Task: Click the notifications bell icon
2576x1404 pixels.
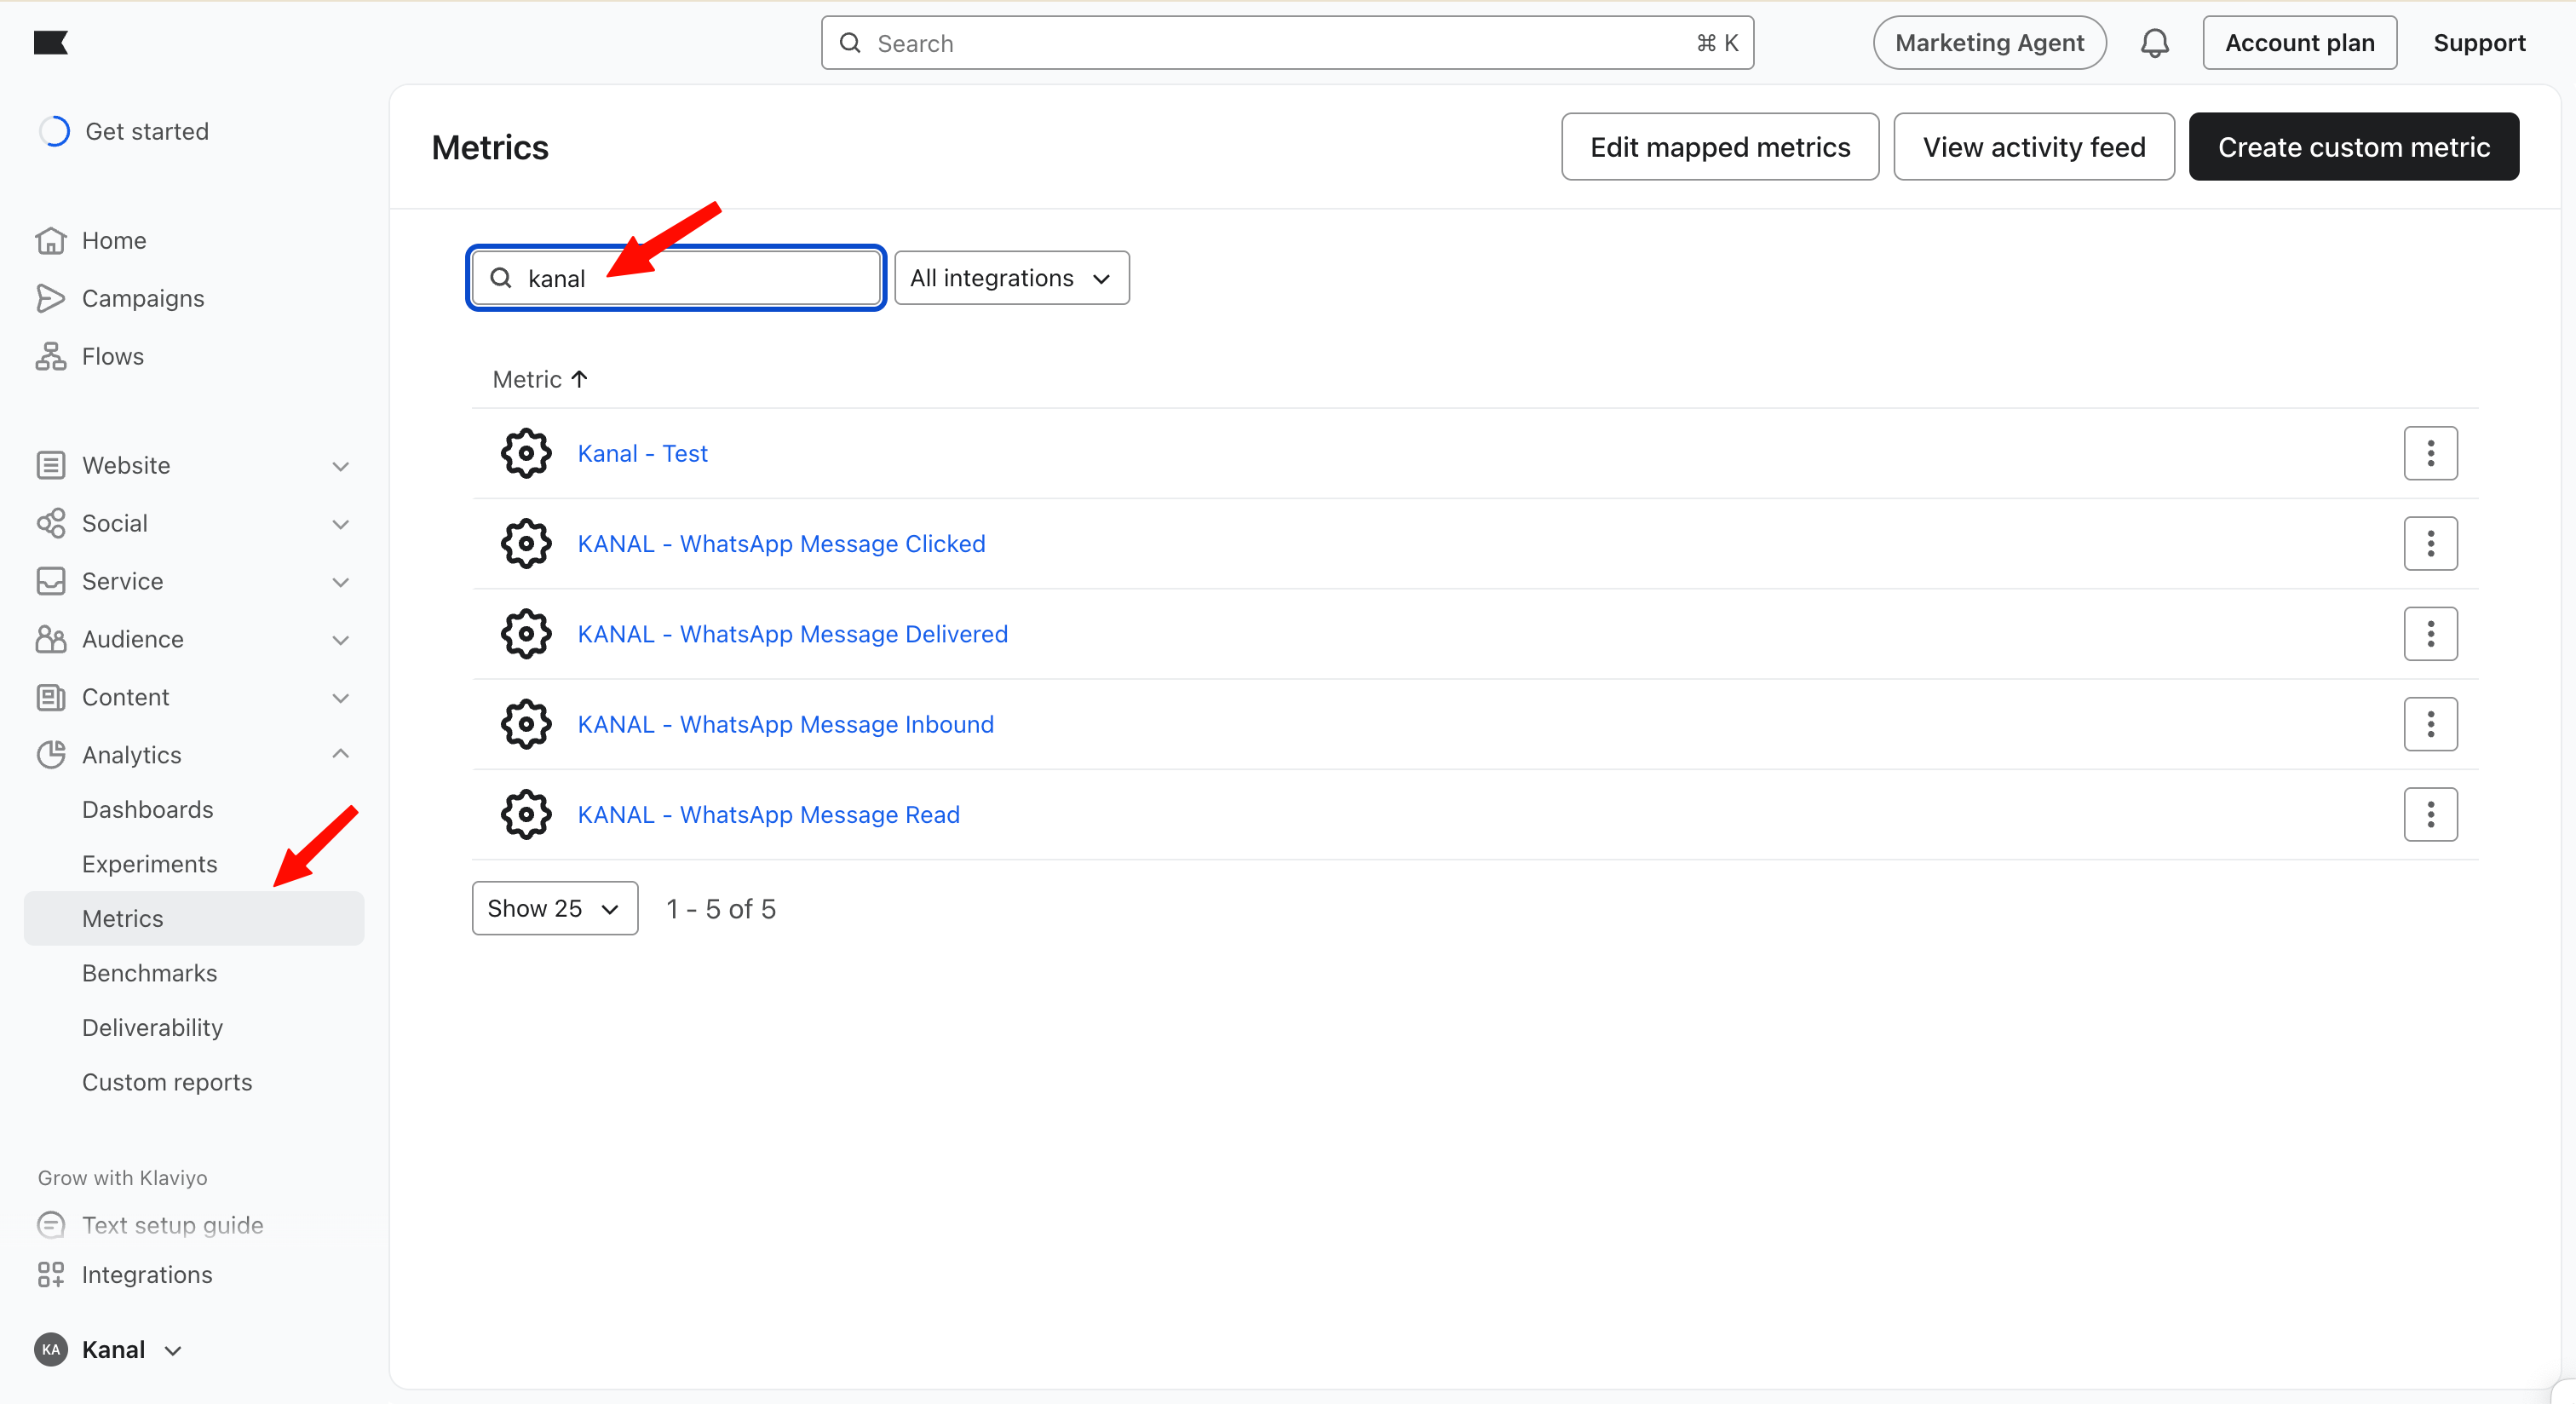Action: pyautogui.click(x=2154, y=43)
